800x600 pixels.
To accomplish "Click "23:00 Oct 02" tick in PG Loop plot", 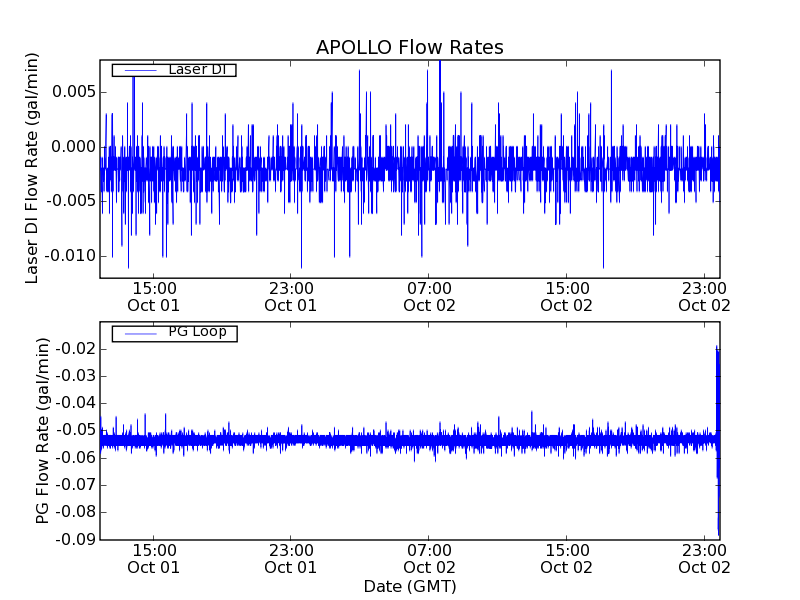I will coord(705,559).
